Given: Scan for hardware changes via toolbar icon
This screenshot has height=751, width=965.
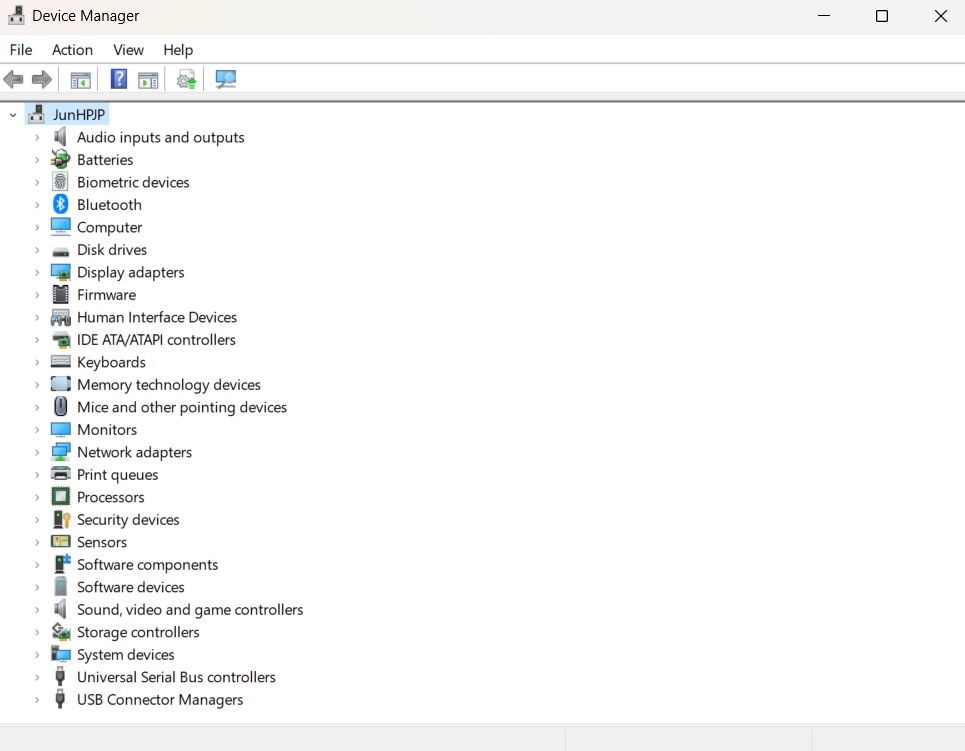Looking at the screenshot, I should [x=225, y=79].
